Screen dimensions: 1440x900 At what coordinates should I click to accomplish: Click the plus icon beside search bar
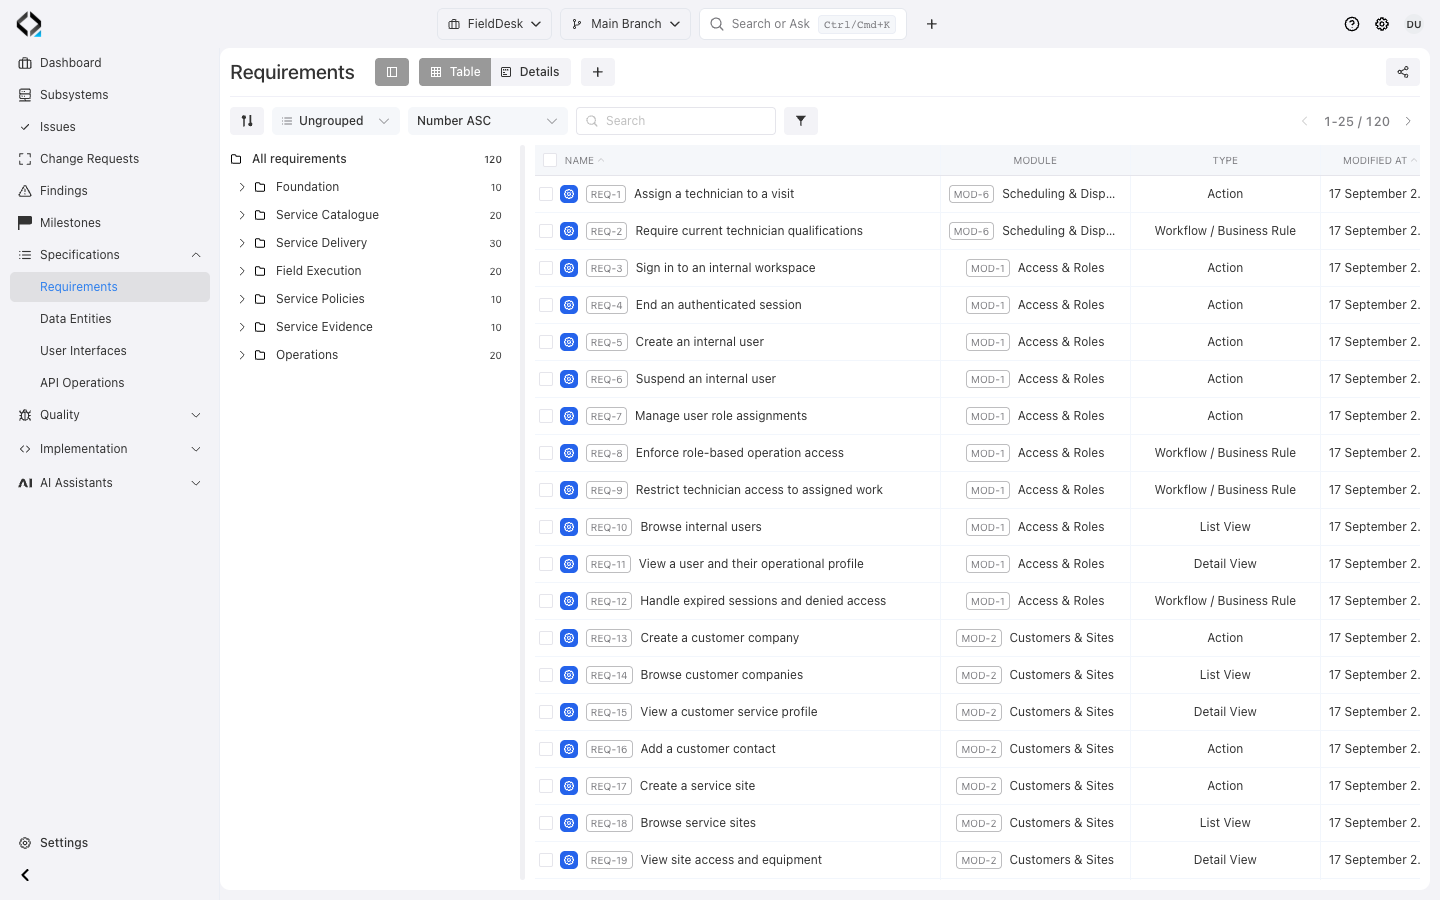tap(931, 24)
